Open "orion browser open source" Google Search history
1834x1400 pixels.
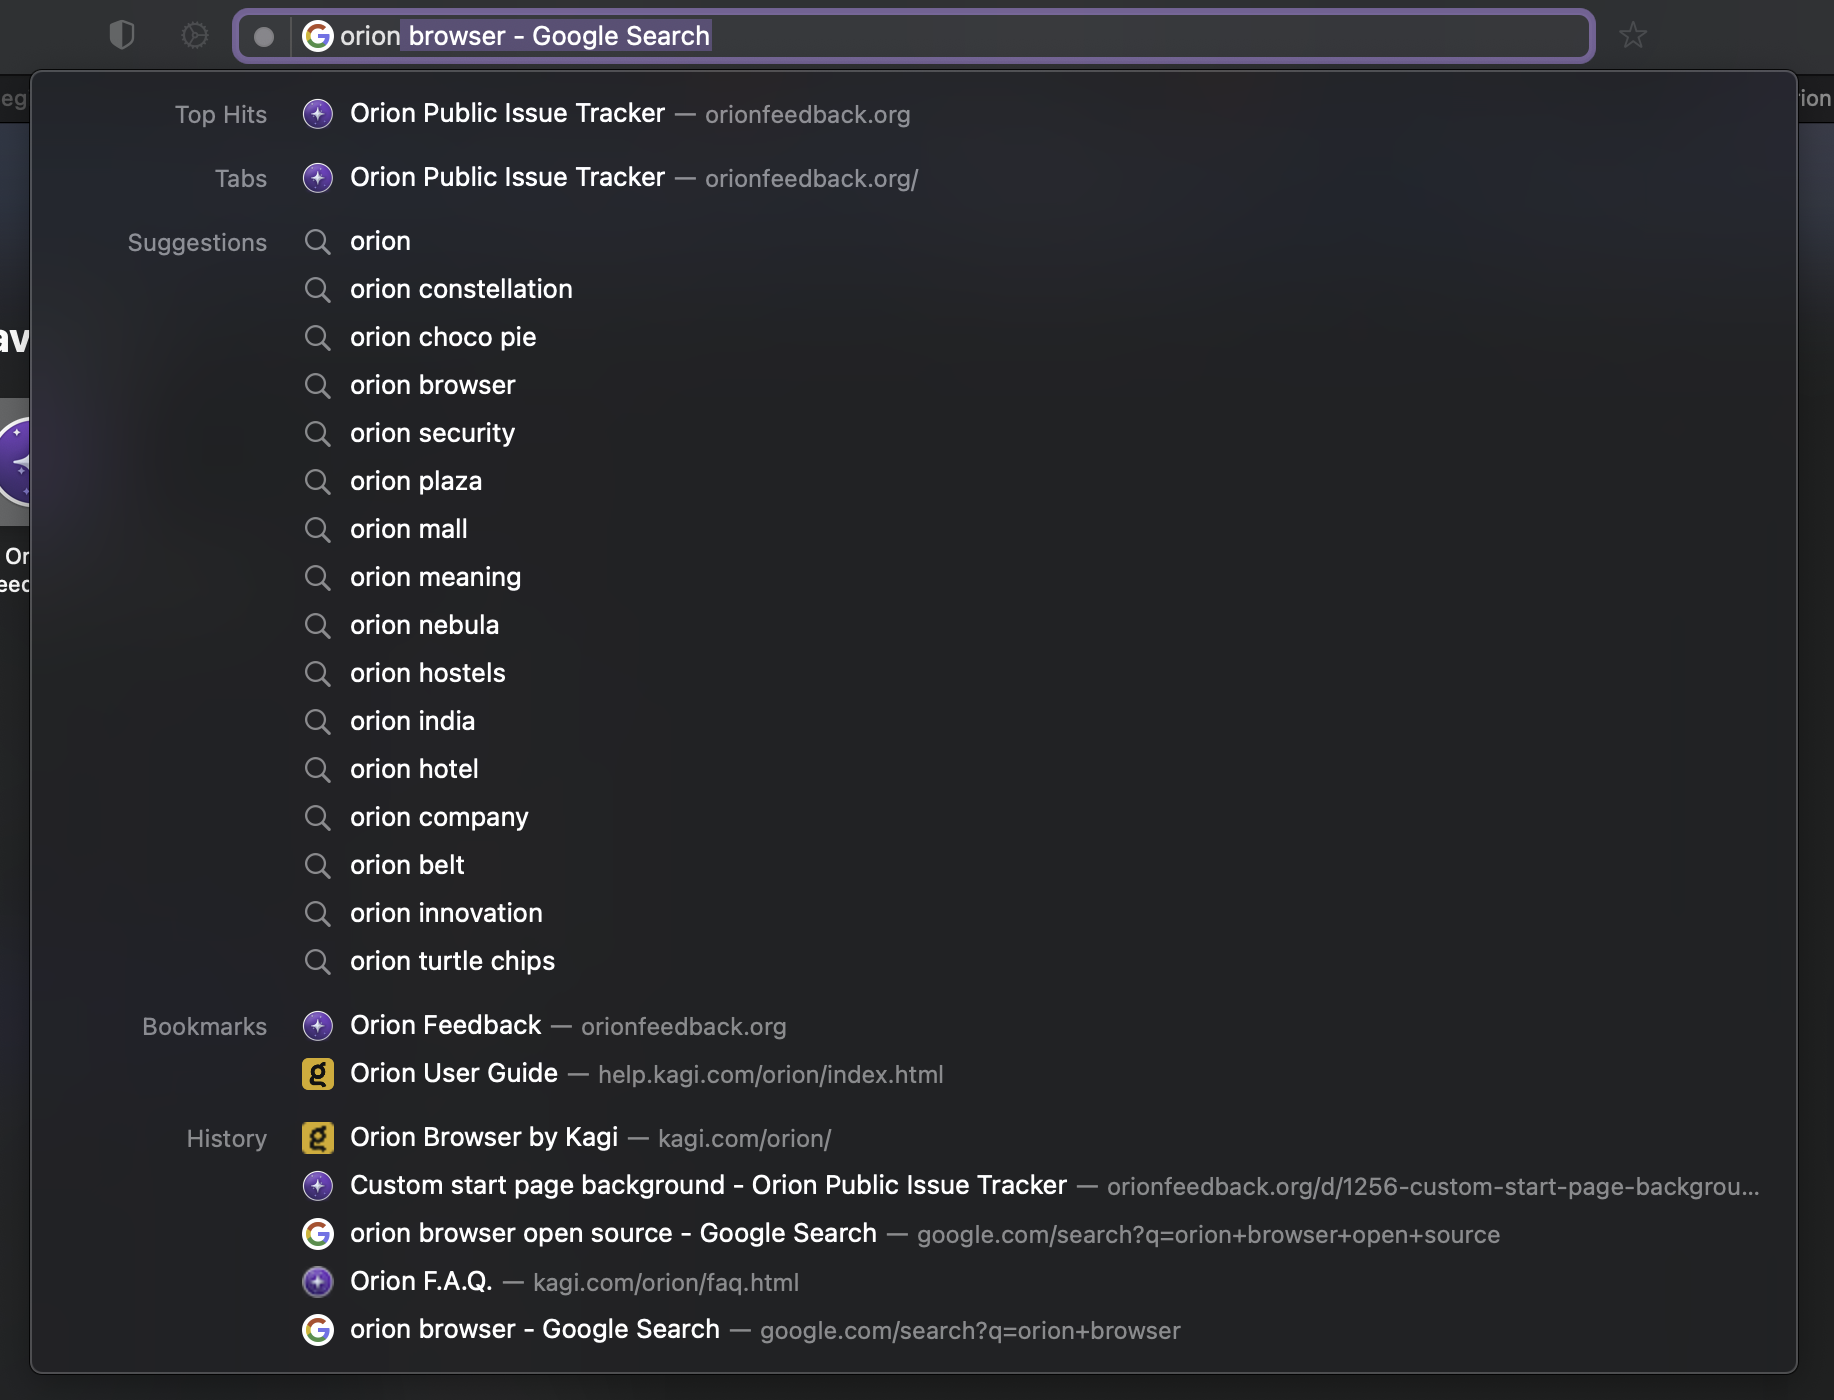click(612, 1234)
